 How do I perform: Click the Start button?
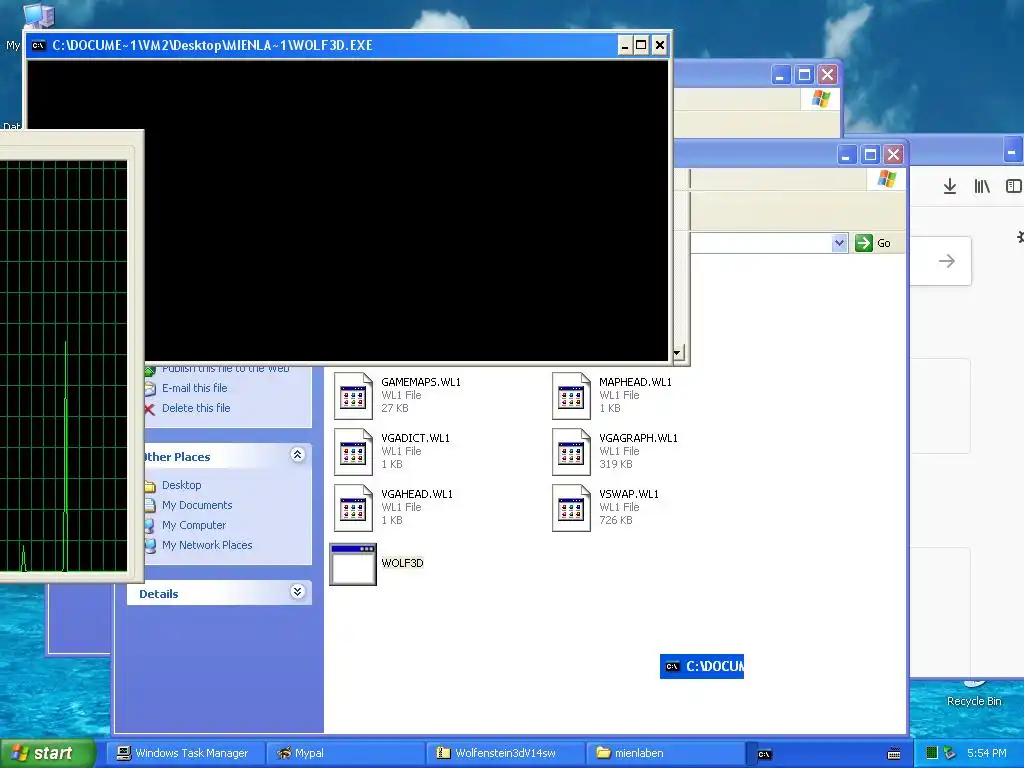coord(47,753)
